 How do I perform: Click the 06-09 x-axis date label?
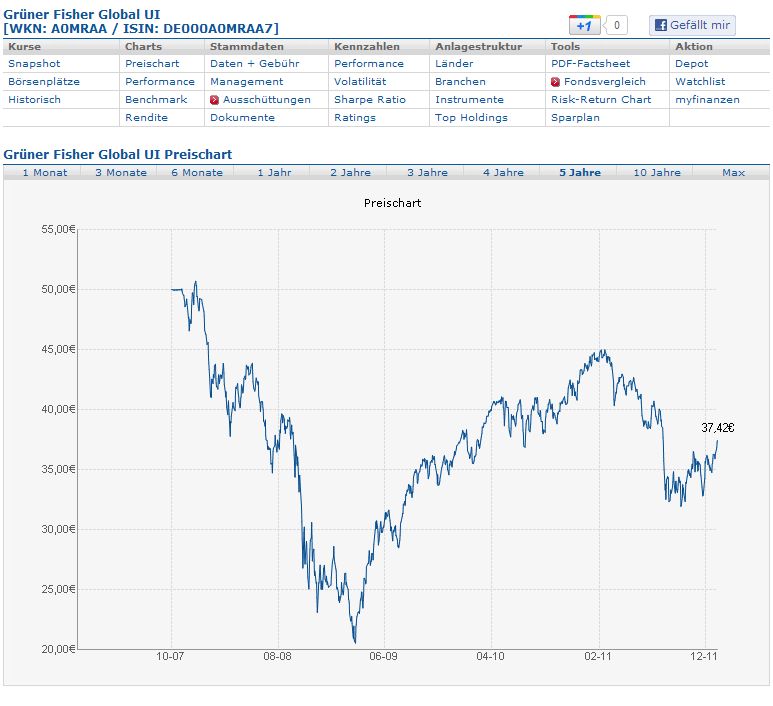(384, 656)
